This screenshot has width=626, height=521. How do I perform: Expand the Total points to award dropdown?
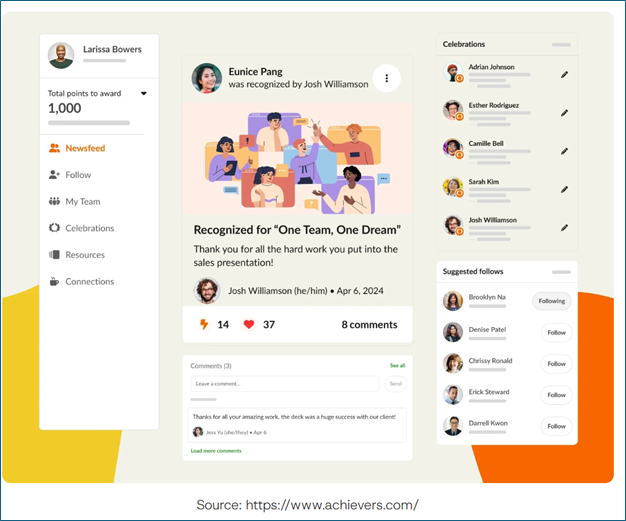pos(144,94)
